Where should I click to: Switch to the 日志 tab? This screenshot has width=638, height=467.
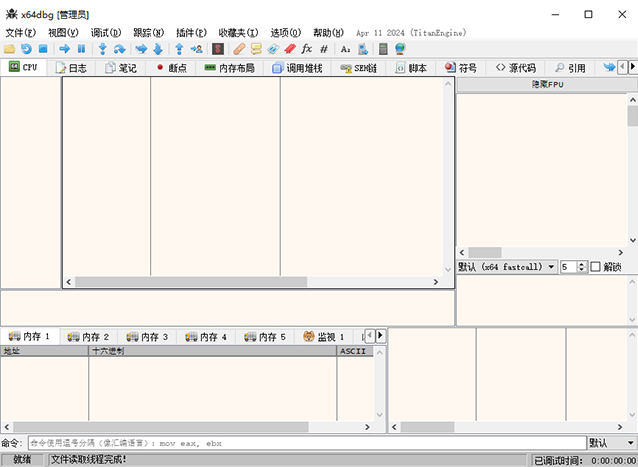[x=71, y=68]
